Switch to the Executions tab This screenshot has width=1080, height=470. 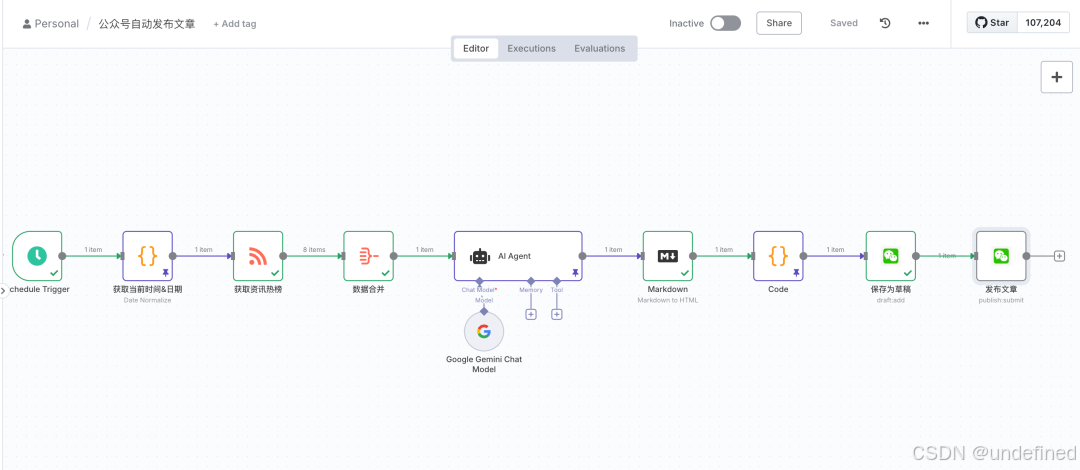pos(532,48)
